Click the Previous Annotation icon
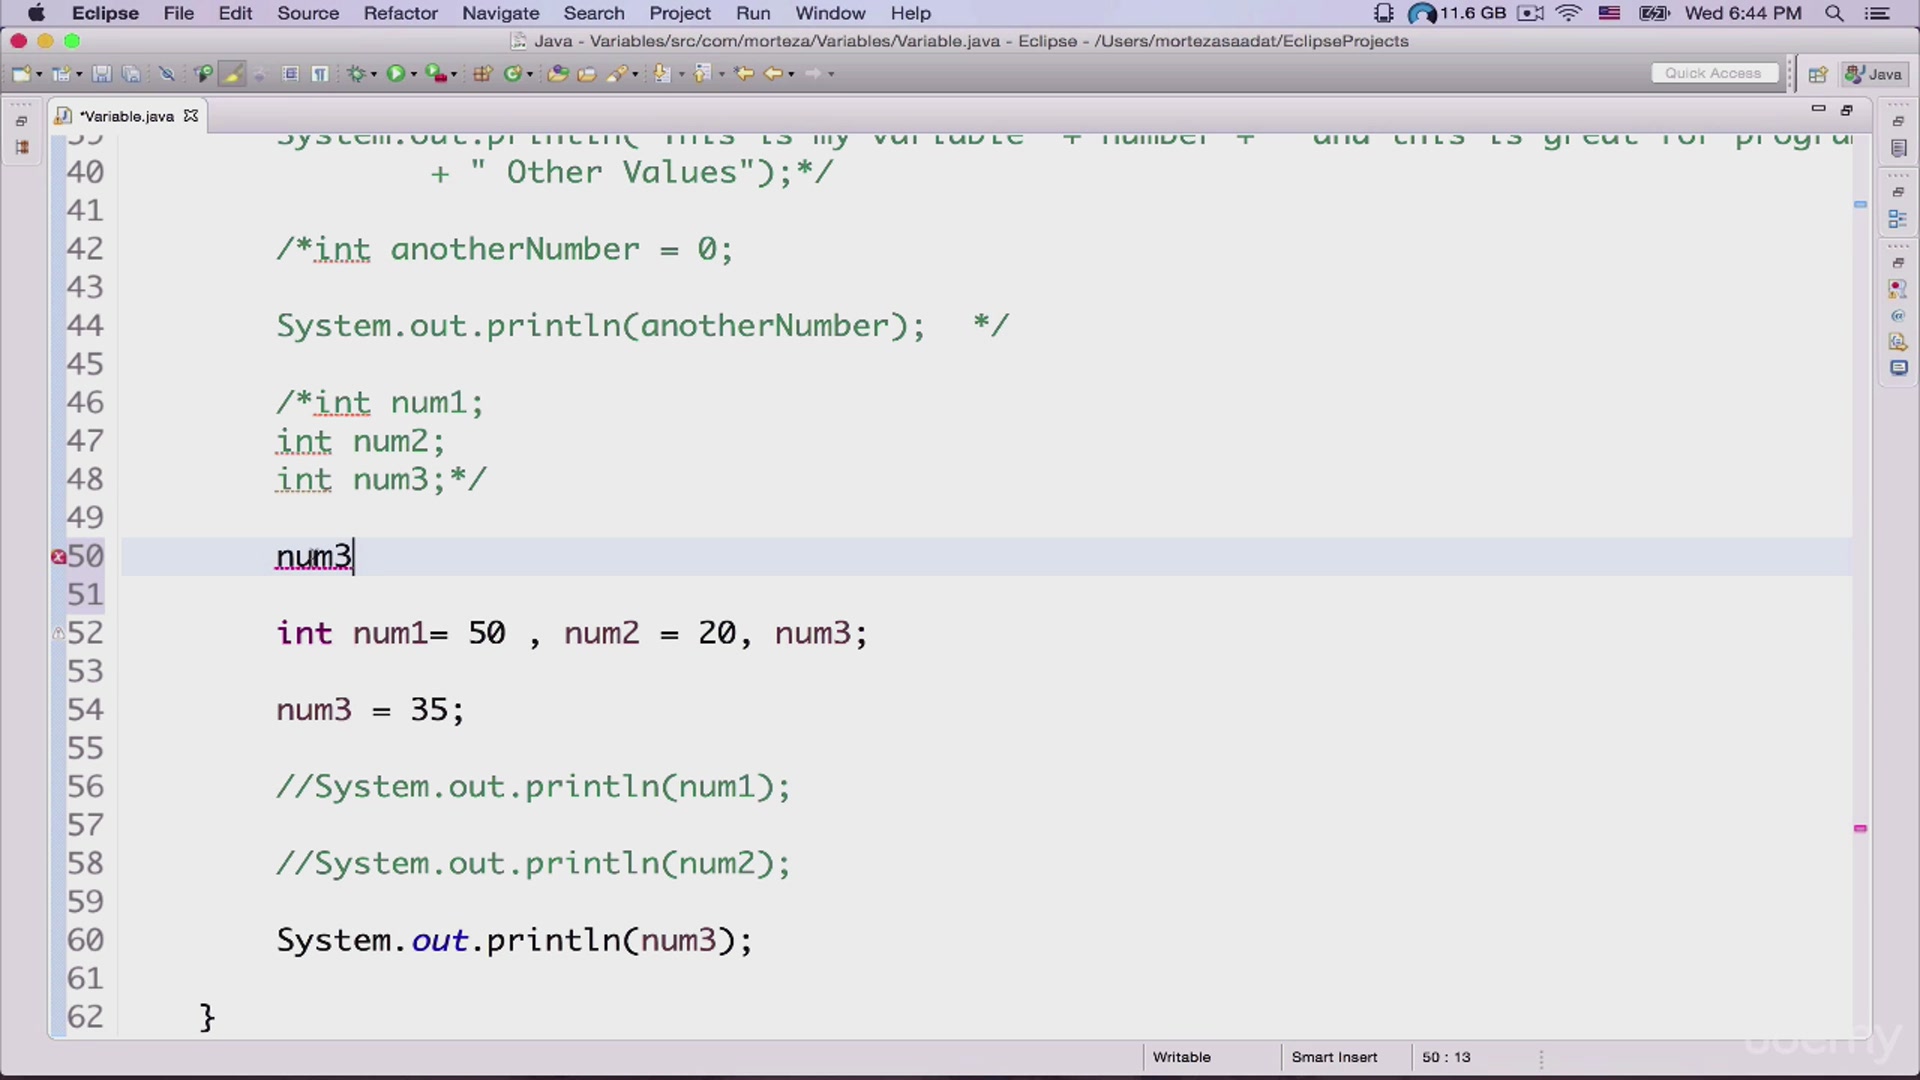This screenshot has width=1920, height=1080. 702,74
